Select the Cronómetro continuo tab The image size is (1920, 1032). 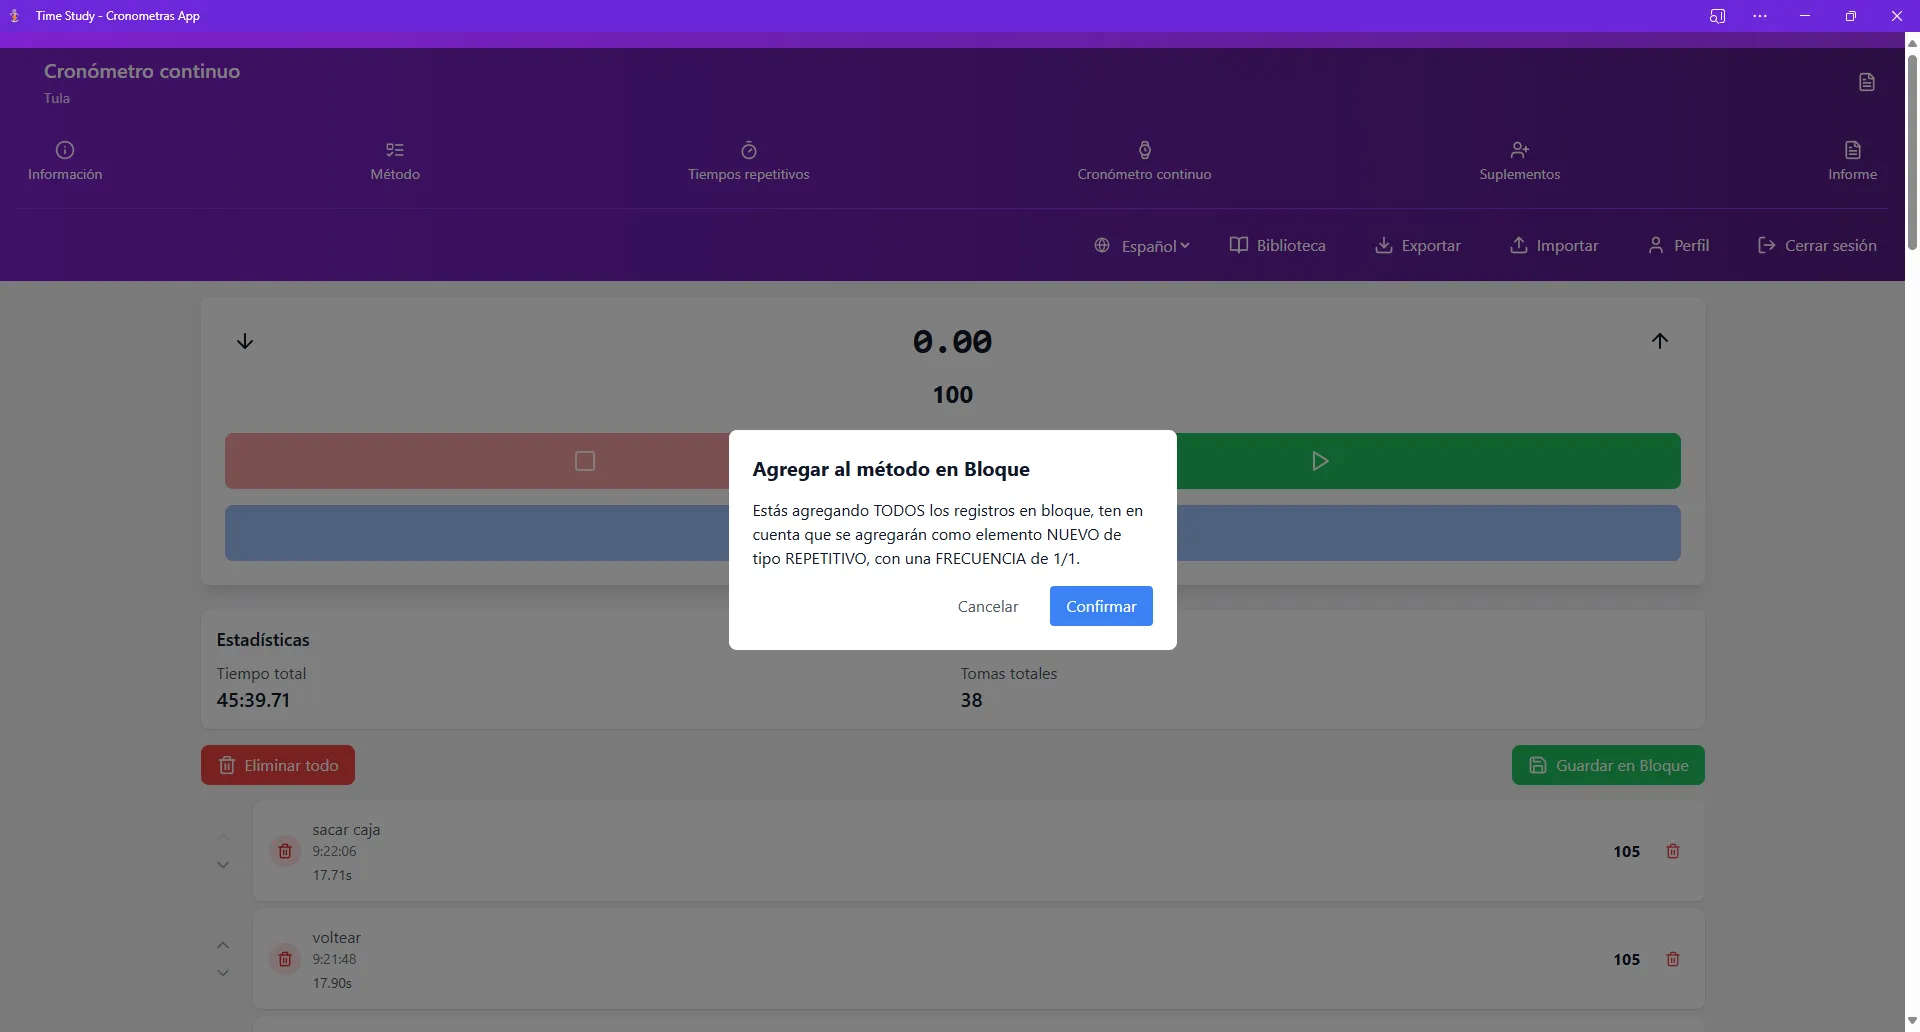(1144, 161)
